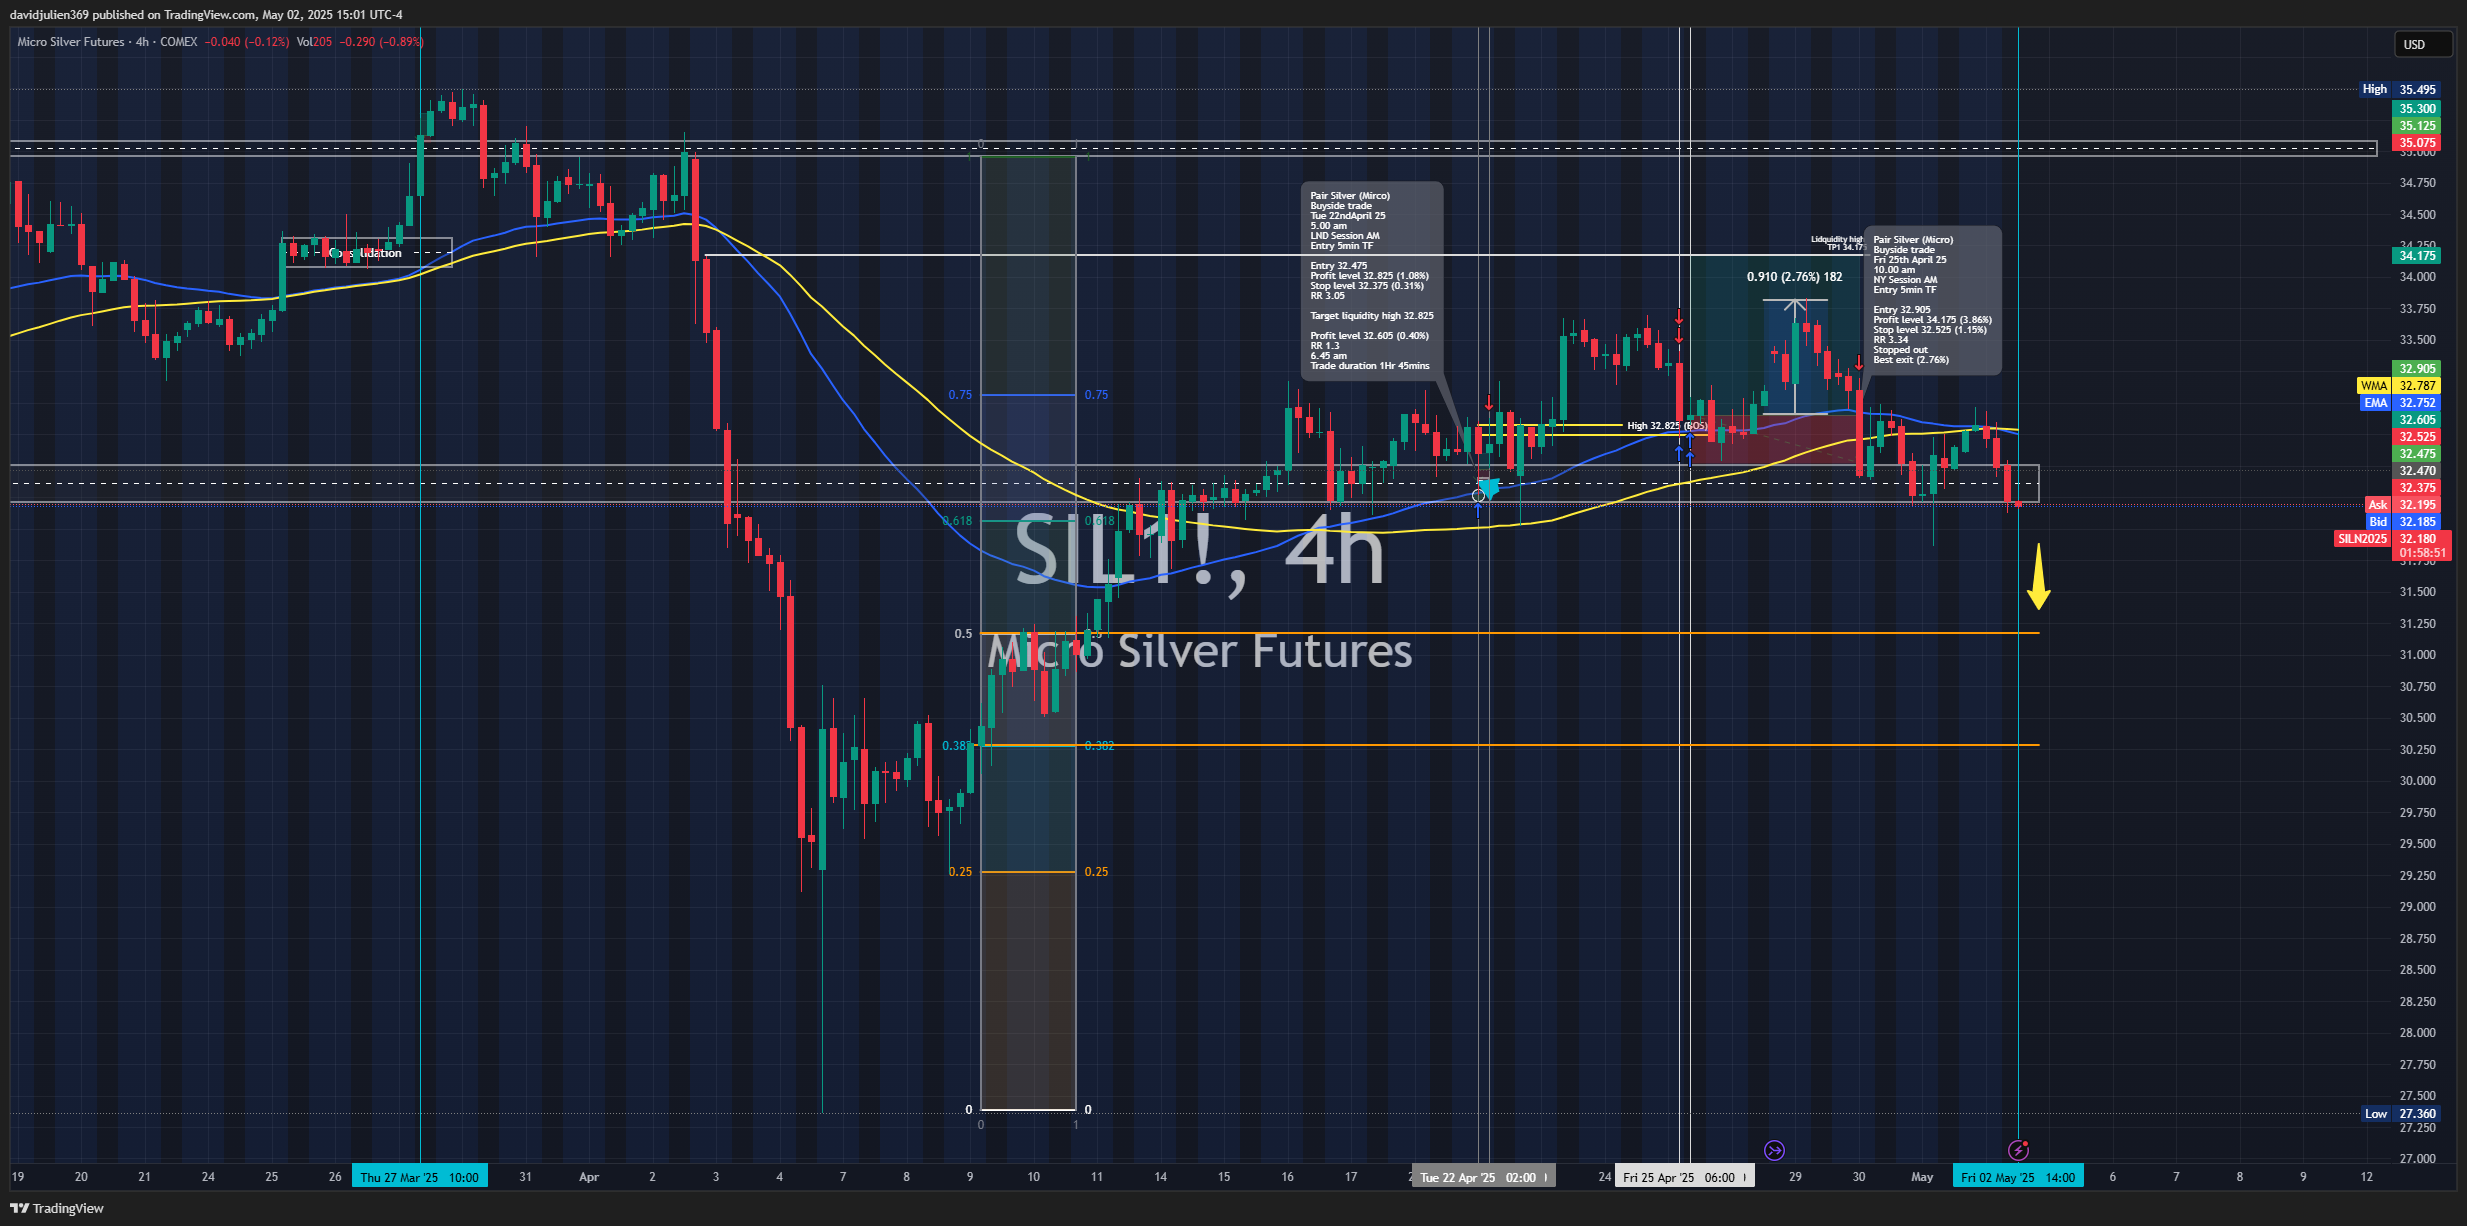The height and width of the screenshot is (1226, 2467).
Task: Open the USD currency selector
Action: (x=2422, y=44)
